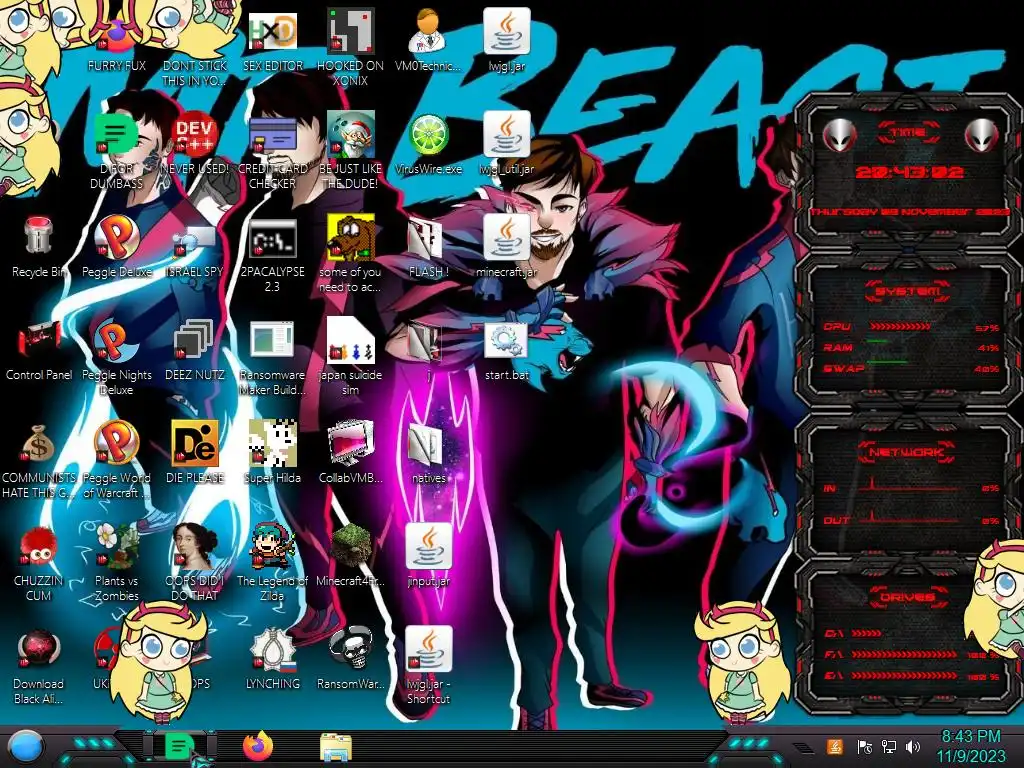Screen dimensions: 1024x768
Task: Open the Dev-C++ icon labeled NEVER USED!
Action: 195,135
